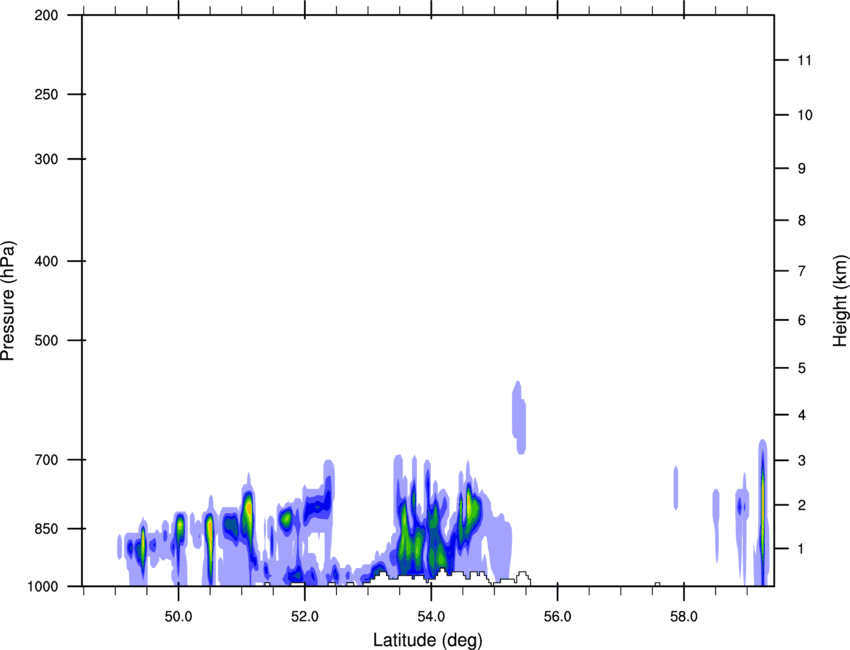Image resolution: width=850 pixels, height=650 pixels.
Task: Click the terrain outline bump near latitude 55.5
Action: coord(523,578)
